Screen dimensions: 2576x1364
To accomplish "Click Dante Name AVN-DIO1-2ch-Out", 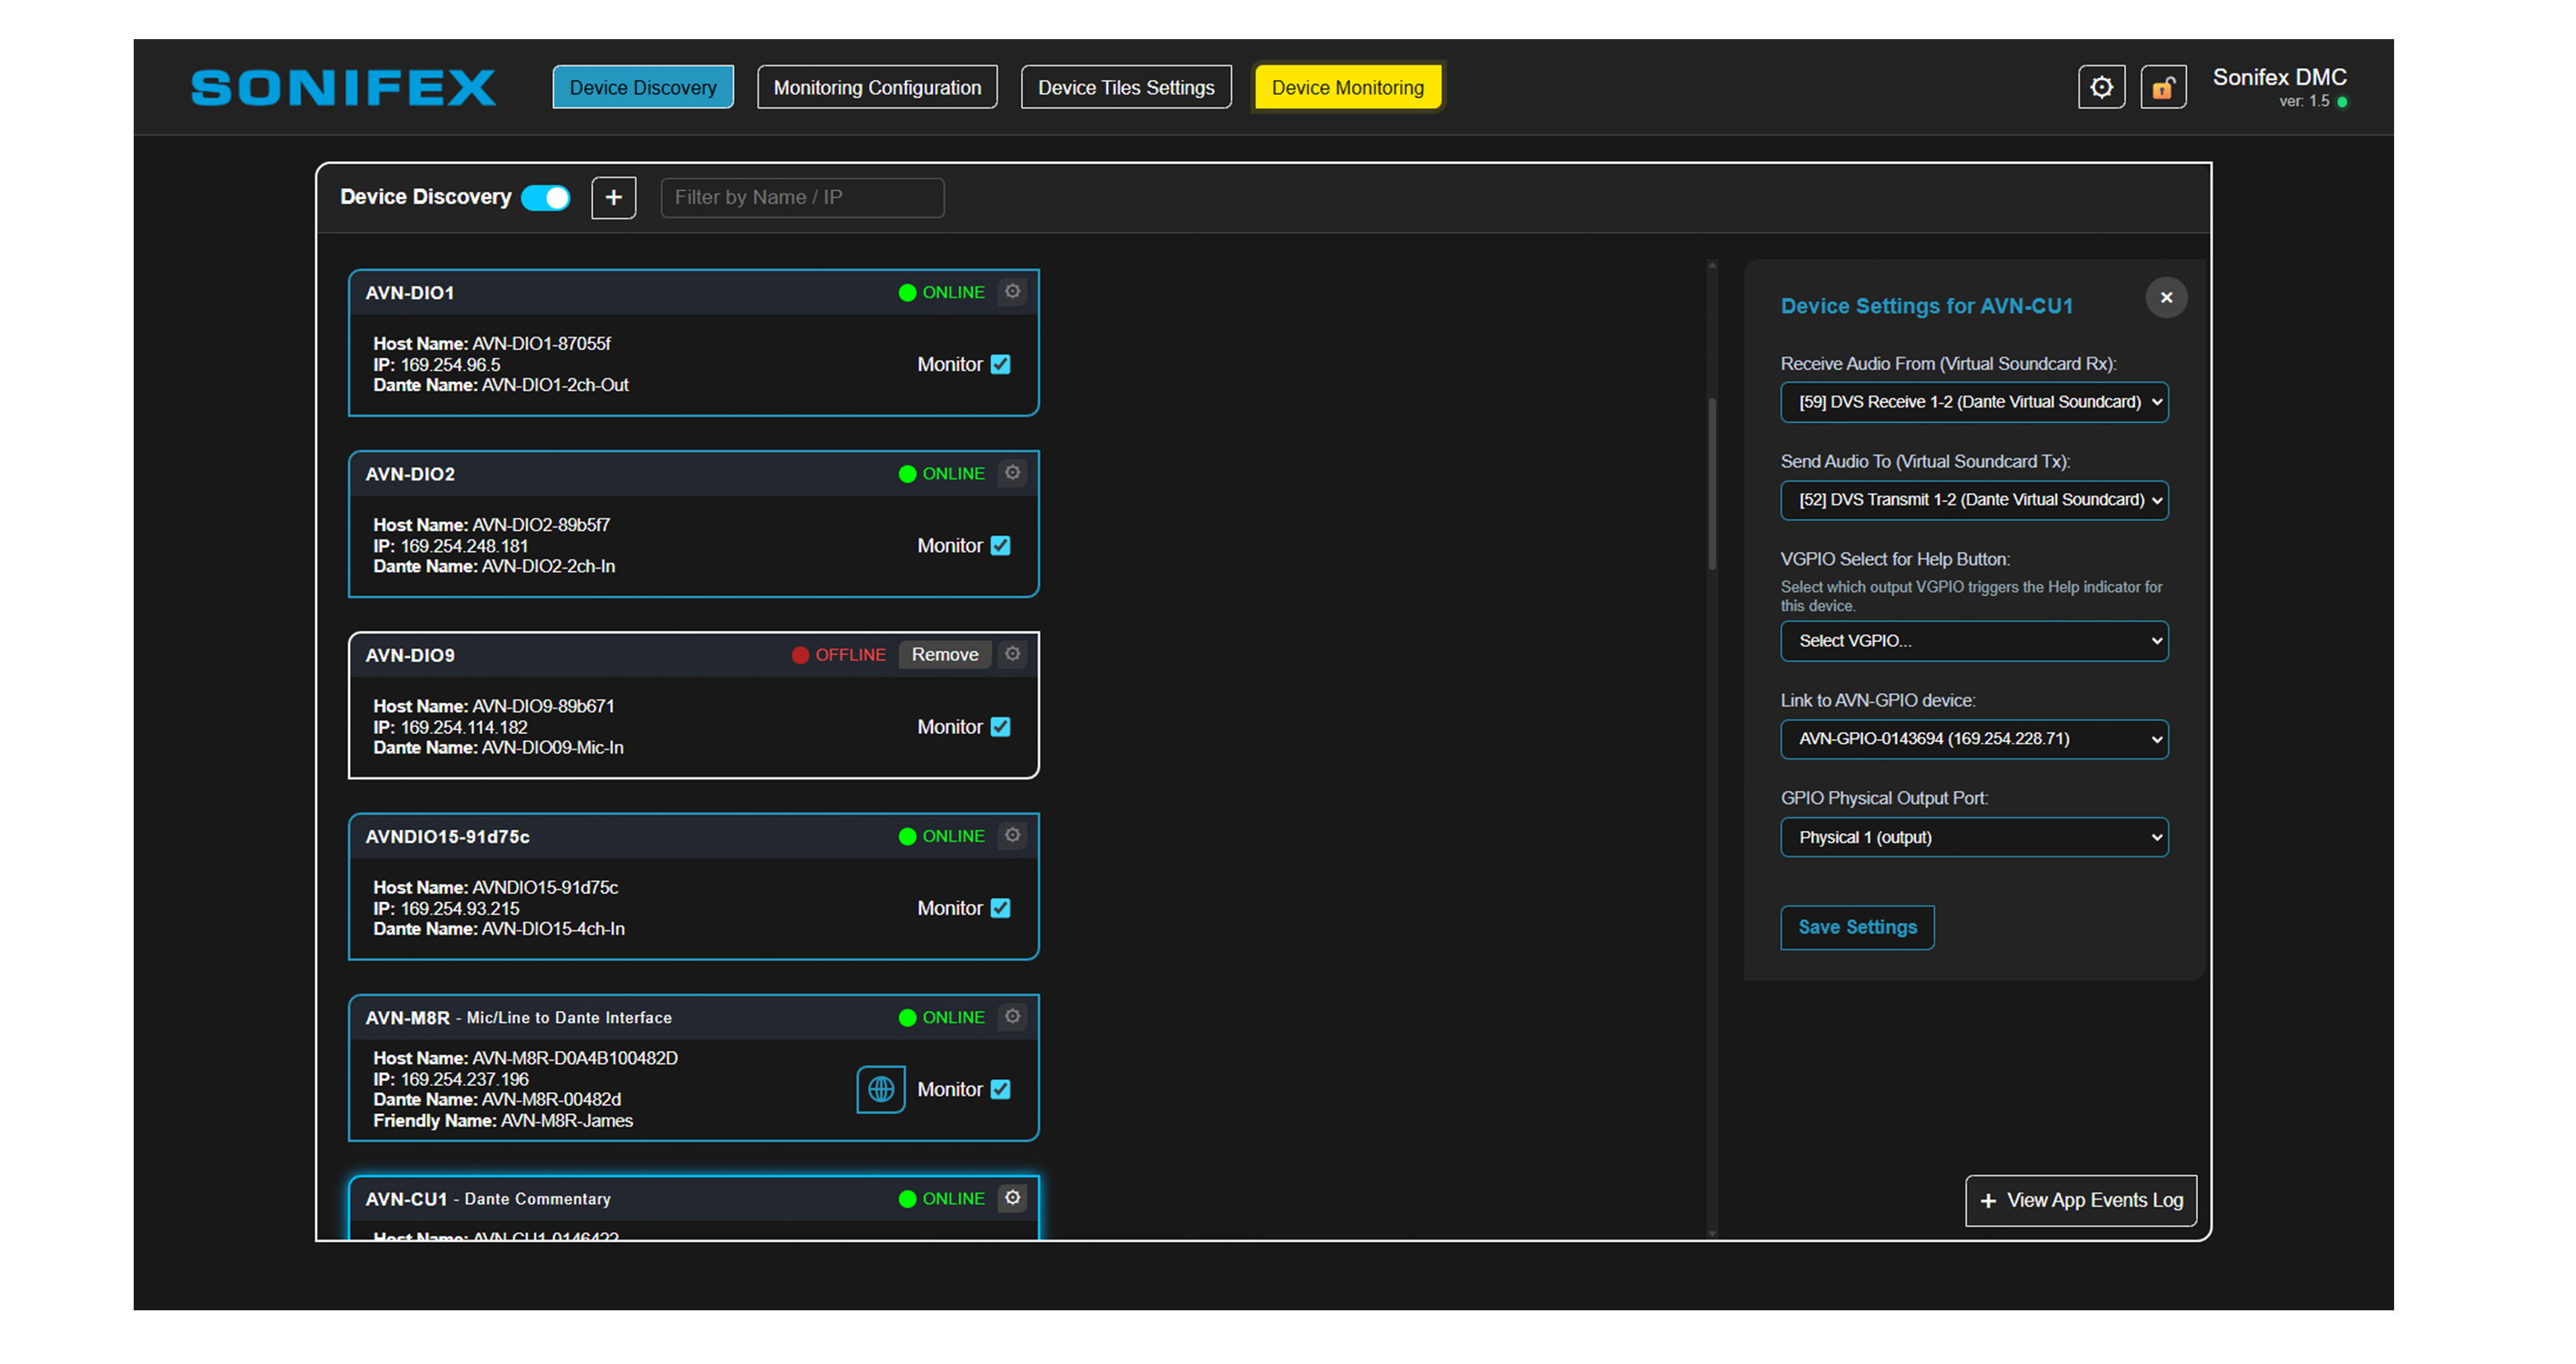I will [555, 385].
